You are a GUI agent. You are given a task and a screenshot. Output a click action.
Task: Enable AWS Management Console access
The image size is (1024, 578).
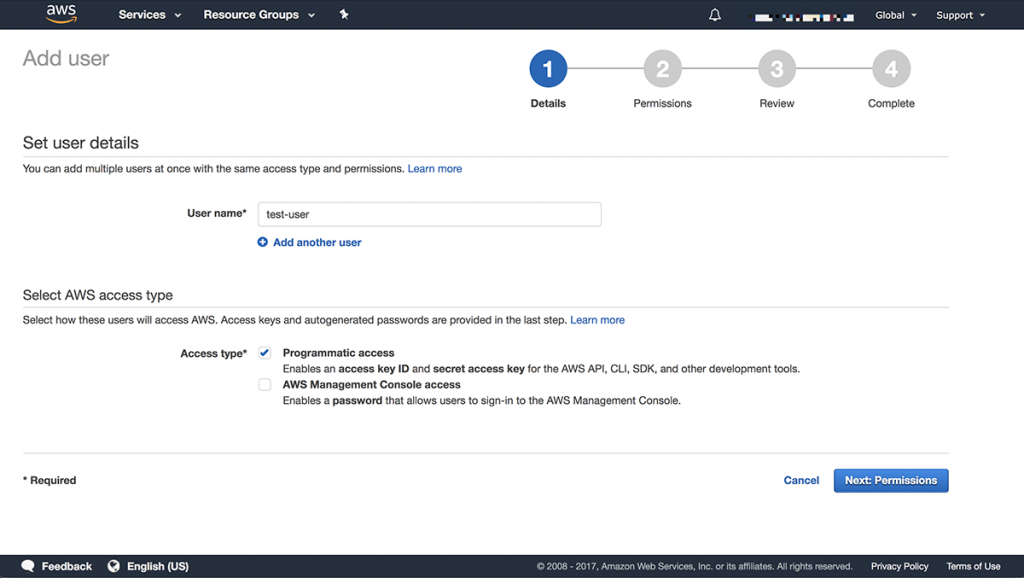[264, 384]
